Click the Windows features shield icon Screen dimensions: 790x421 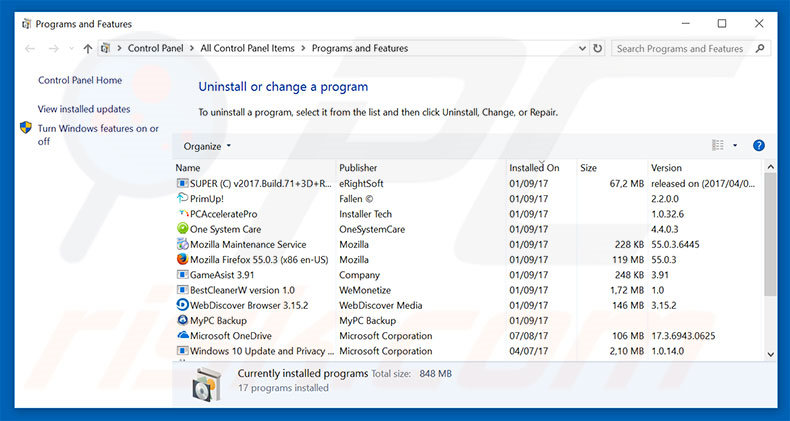pyautogui.click(x=26, y=127)
